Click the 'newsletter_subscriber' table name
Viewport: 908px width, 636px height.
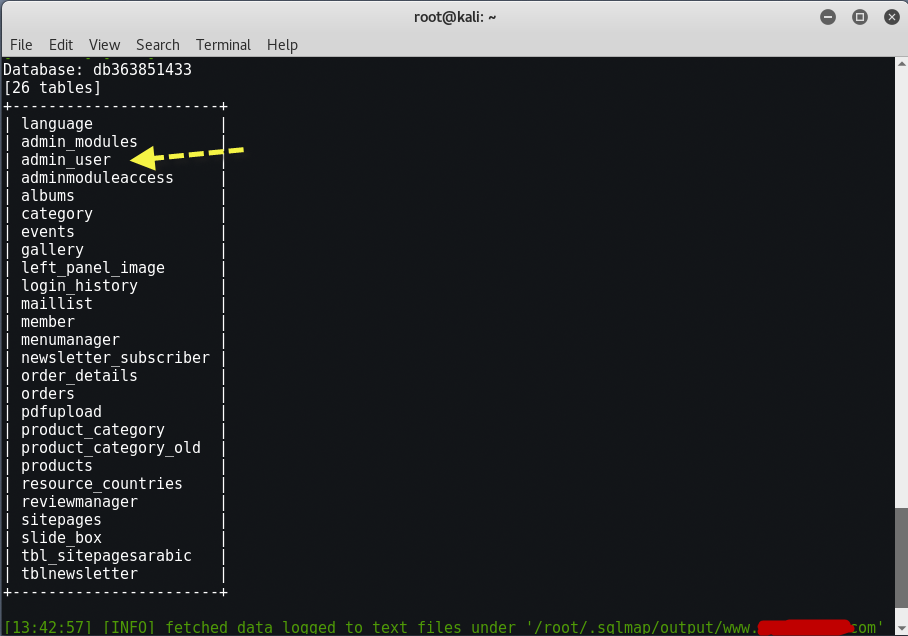pos(115,357)
